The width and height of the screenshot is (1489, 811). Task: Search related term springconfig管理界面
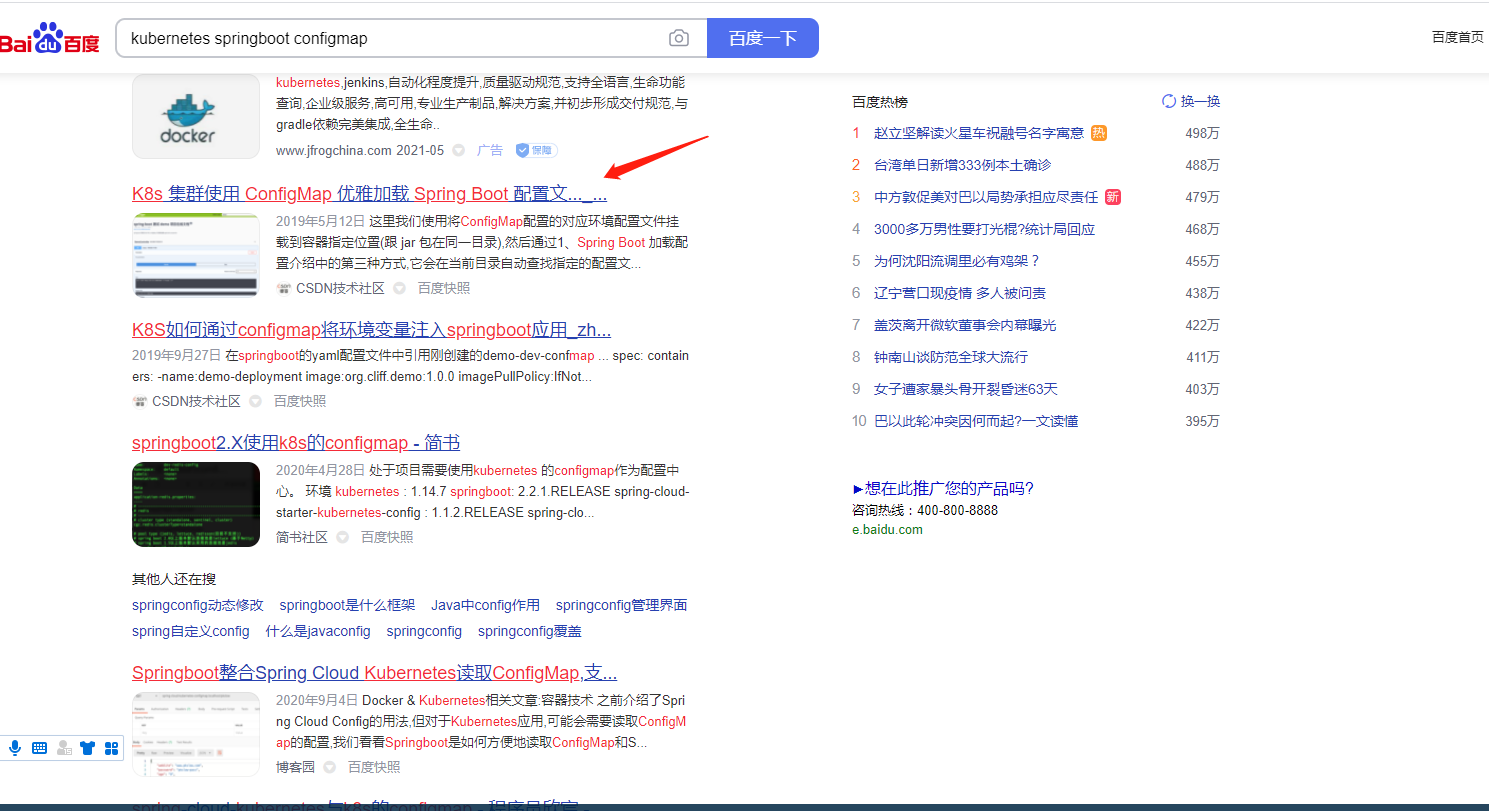621,605
